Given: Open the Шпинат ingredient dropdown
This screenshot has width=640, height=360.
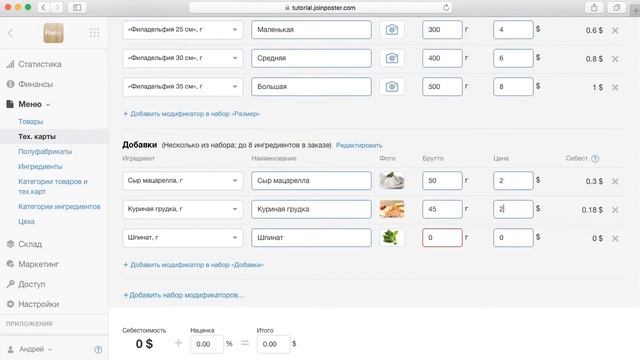Looking at the screenshot, I should click(x=183, y=238).
